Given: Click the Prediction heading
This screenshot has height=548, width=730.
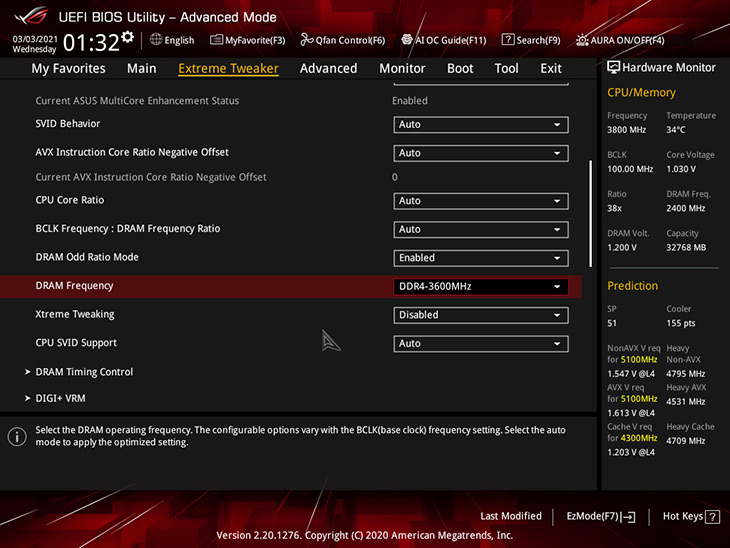Looking at the screenshot, I should coord(633,286).
